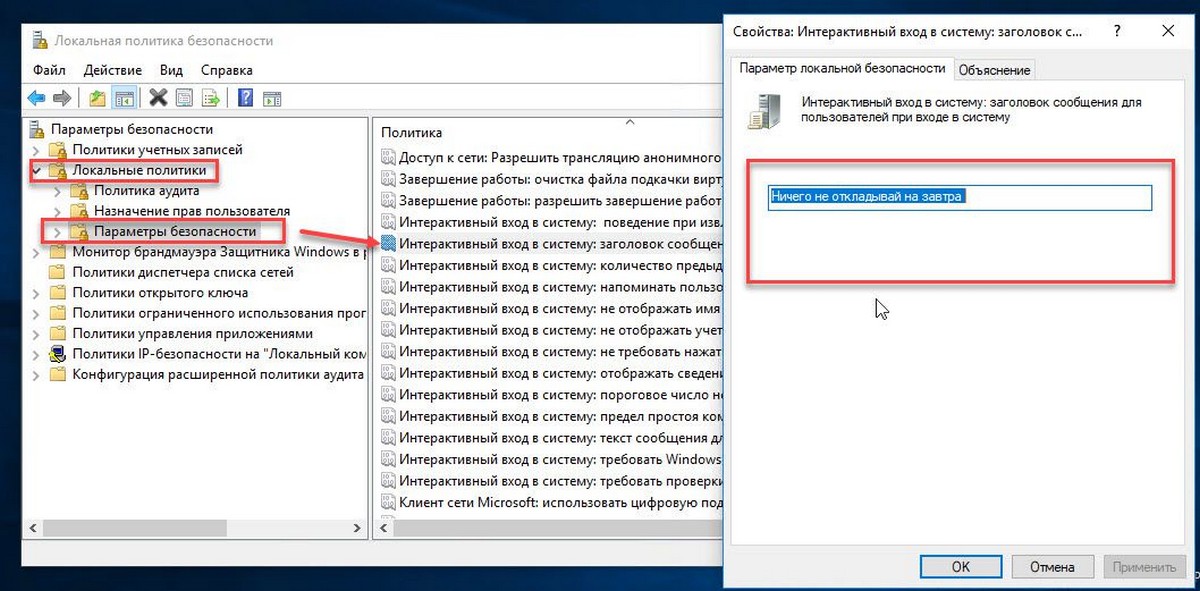
Task: Open the Файл menu
Action: [x=49, y=70]
